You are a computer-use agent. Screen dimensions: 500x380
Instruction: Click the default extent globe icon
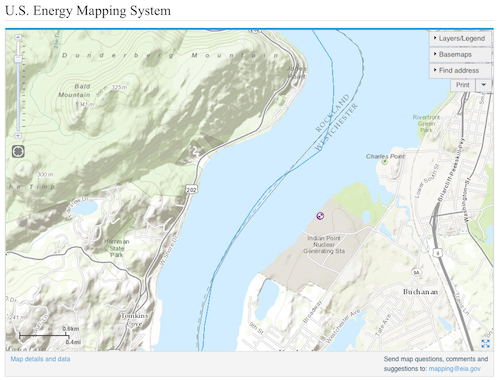click(18, 152)
